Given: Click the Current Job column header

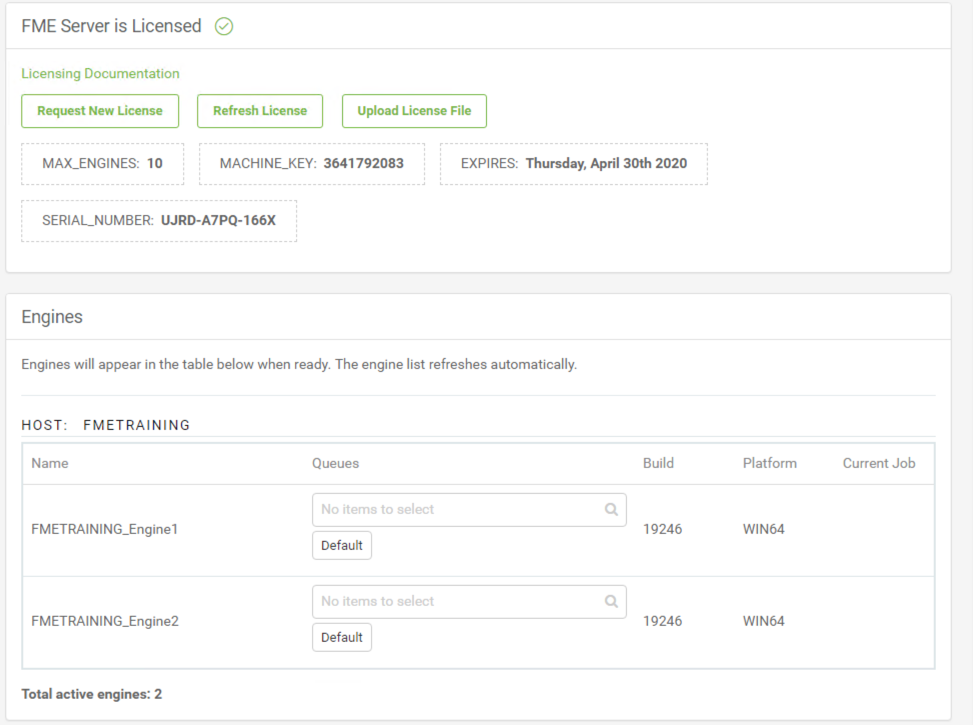Looking at the screenshot, I should pos(879,463).
